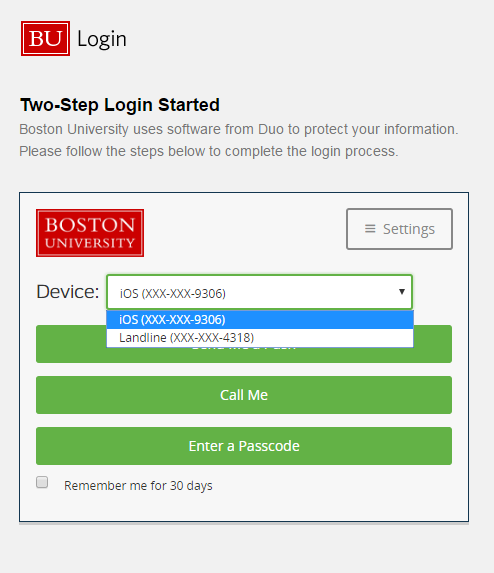Click the partially hidden Send Me a Push button
This screenshot has width=494, height=573.
click(x=244, y=355)
